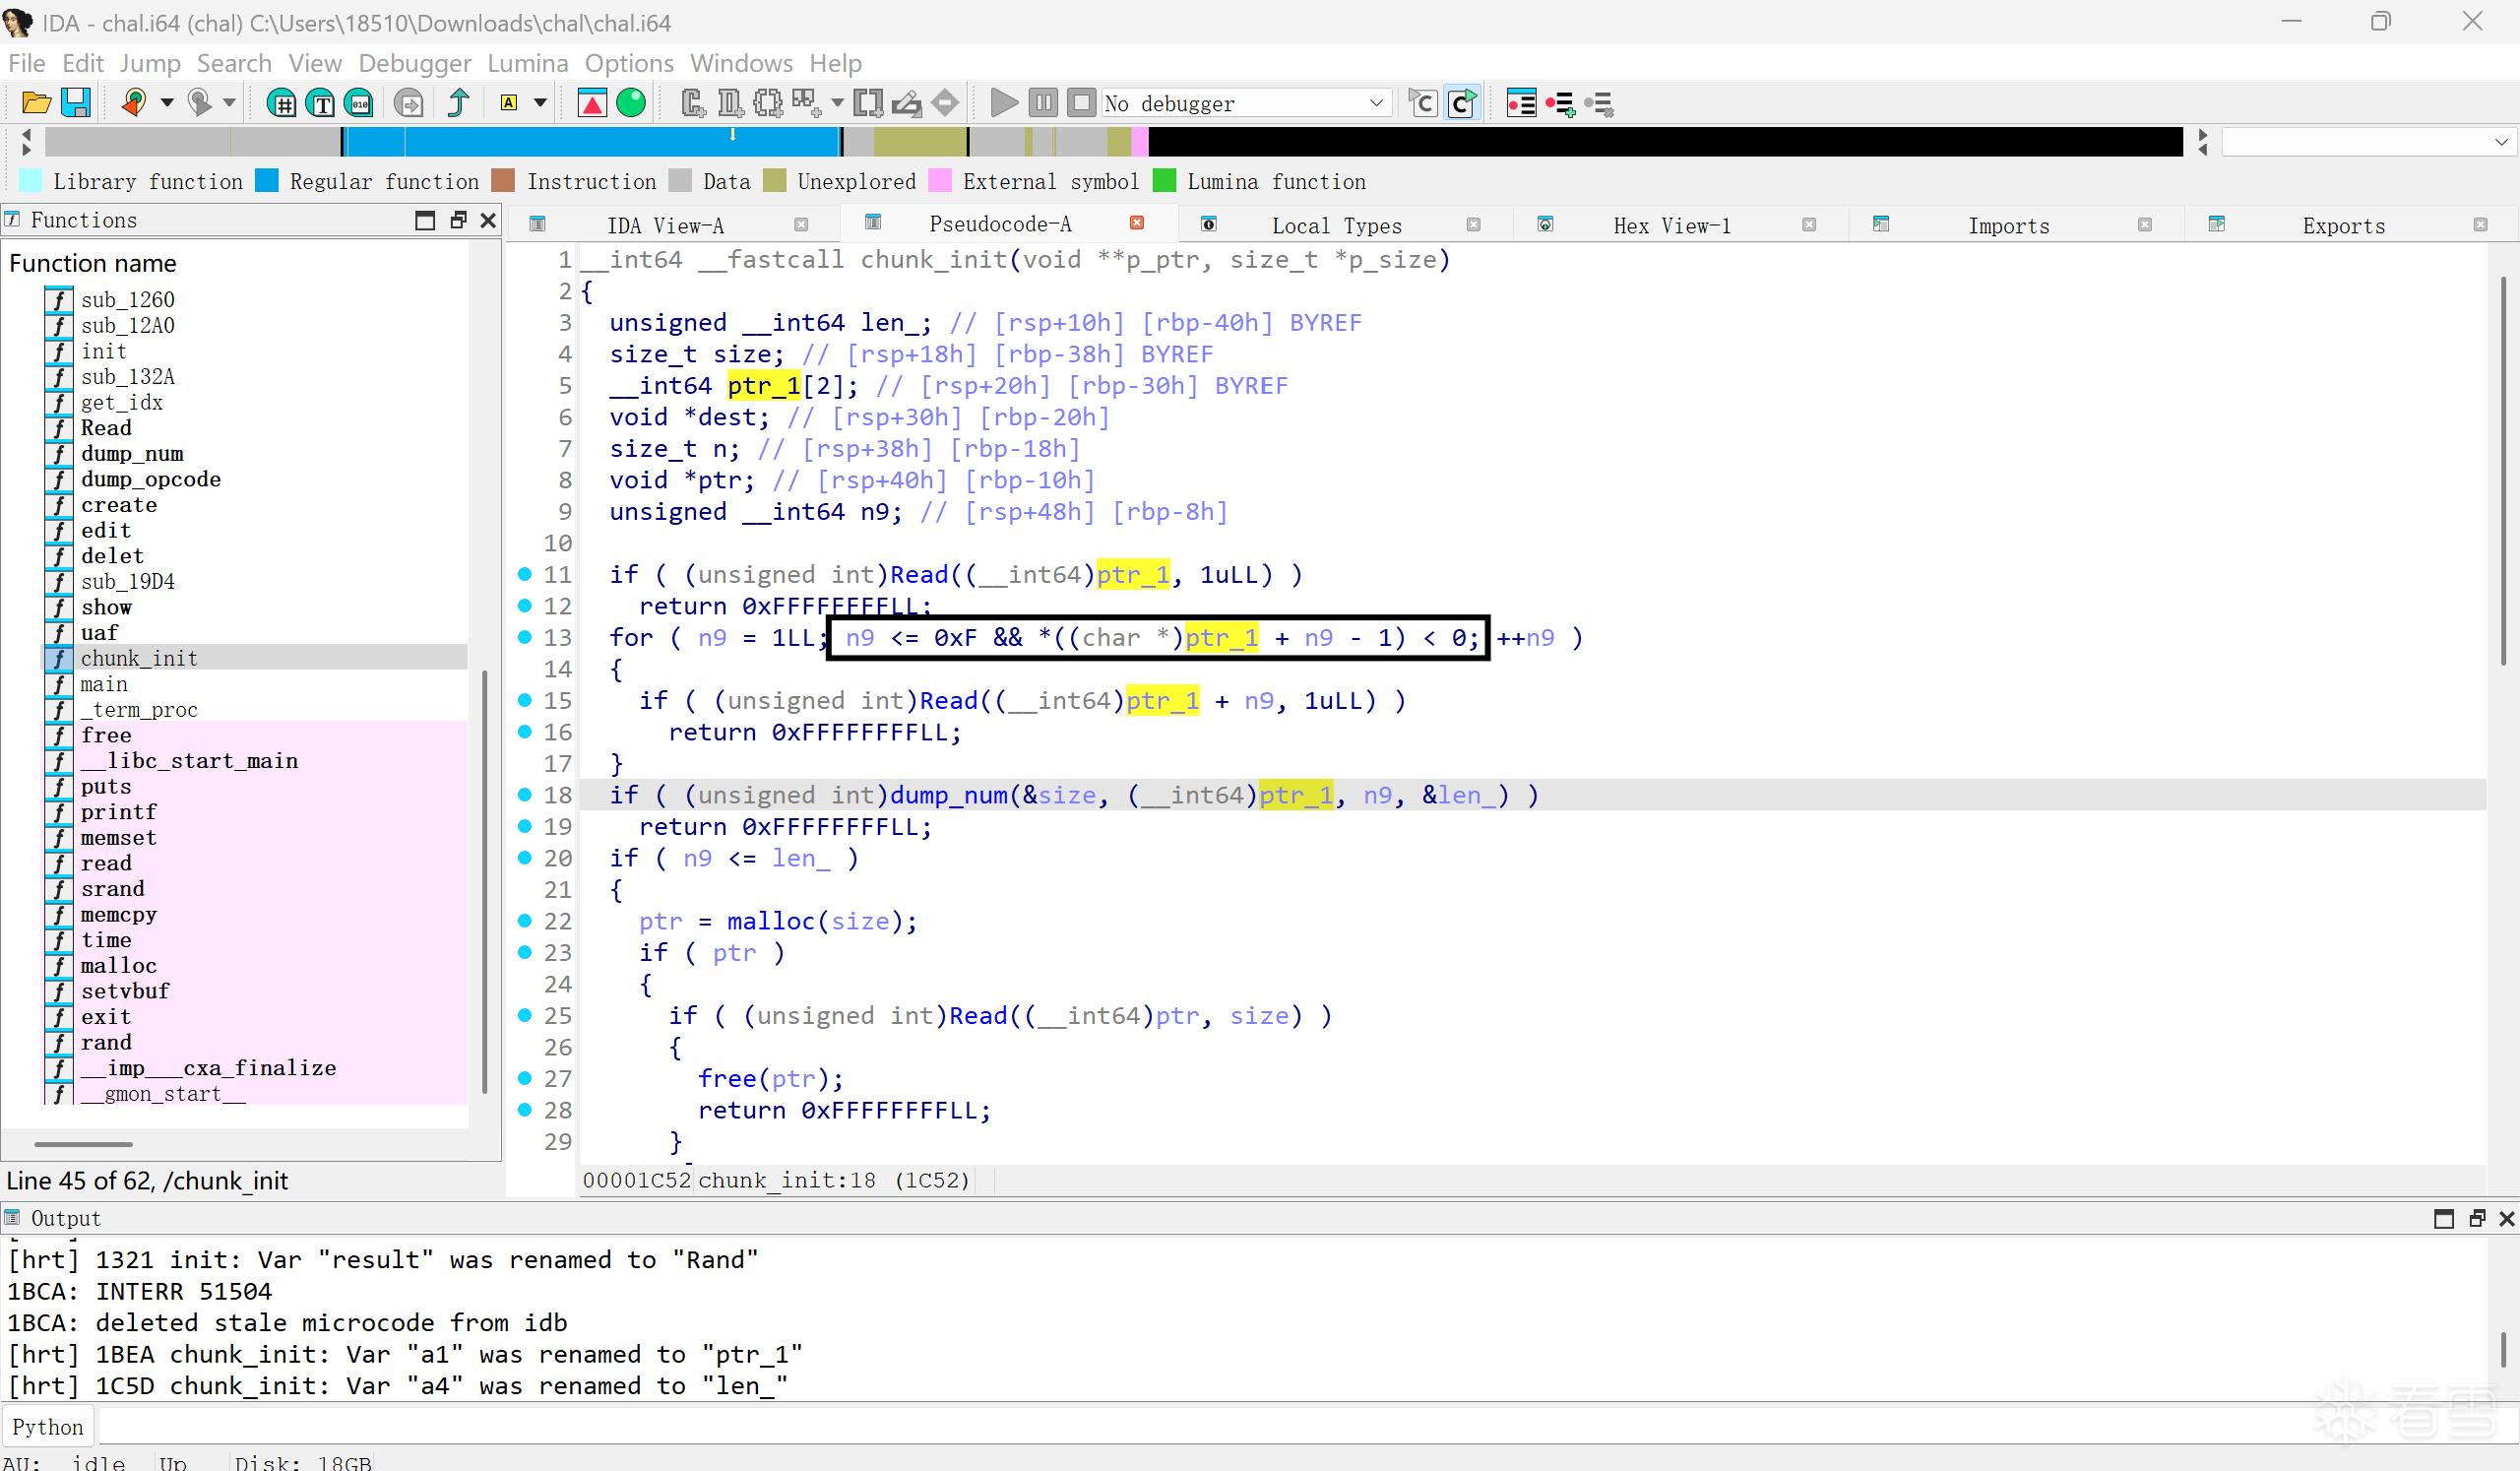Close the Functions panel
2520x1471 pixels.
[488, 220]
